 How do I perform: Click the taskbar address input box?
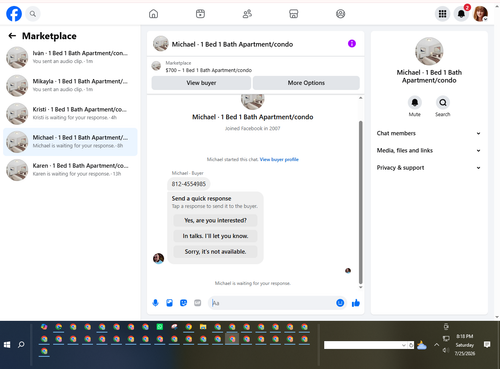point(363,345)
